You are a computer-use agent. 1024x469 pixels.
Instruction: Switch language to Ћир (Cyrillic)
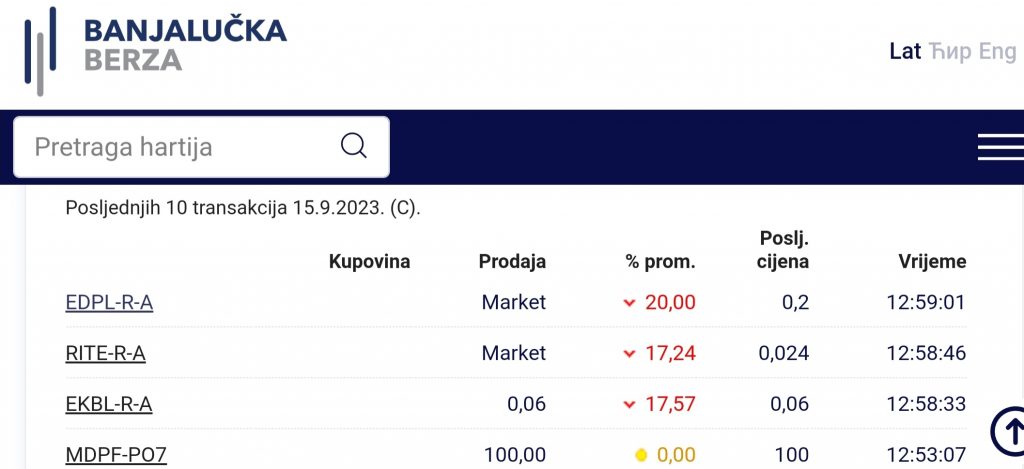950,52
